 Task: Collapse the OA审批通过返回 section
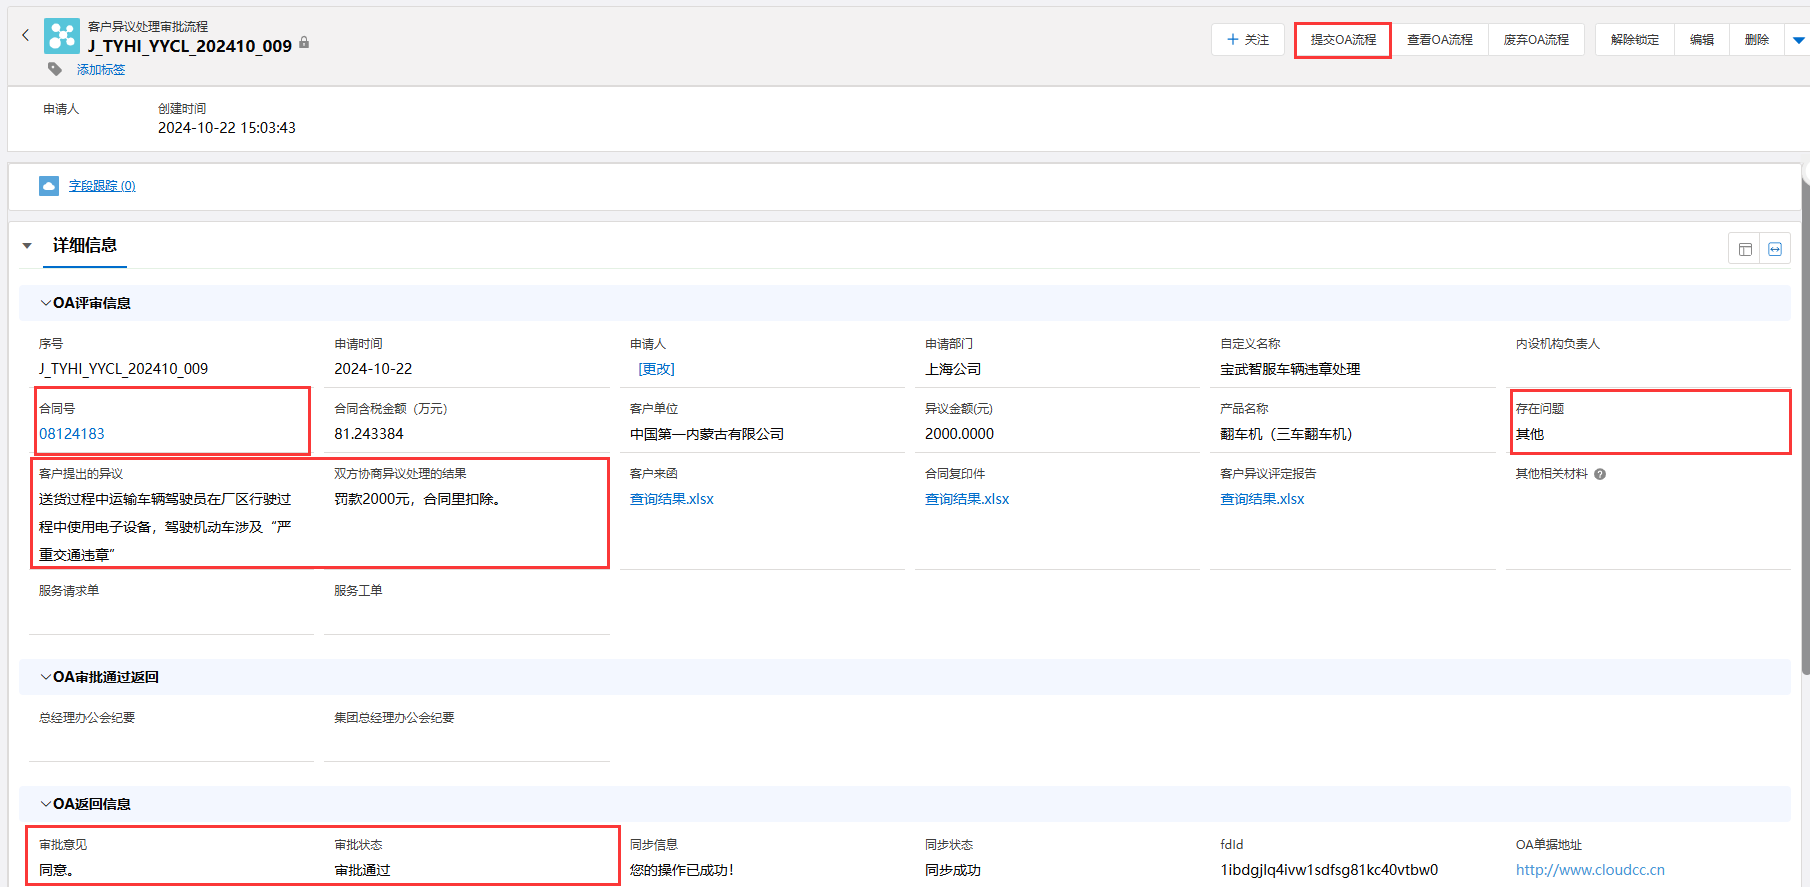[x=46, y=677]
